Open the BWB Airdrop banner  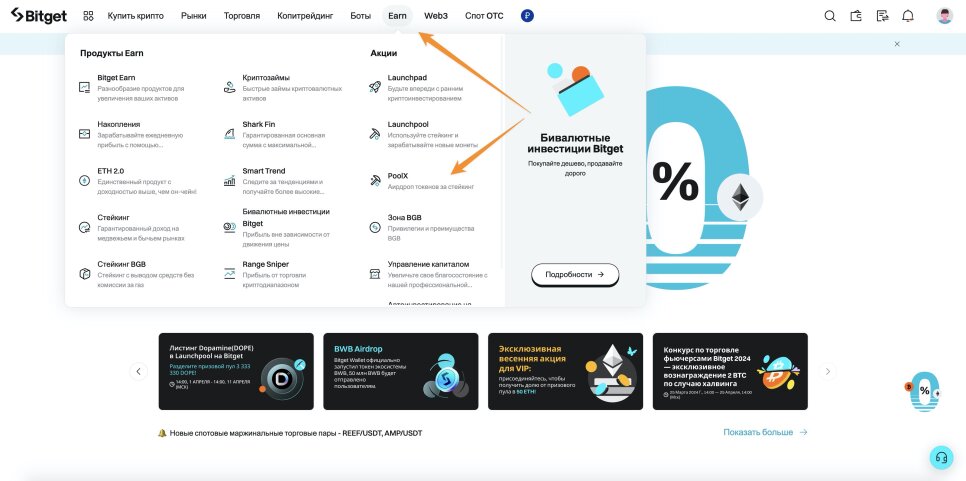pos(400,371)
